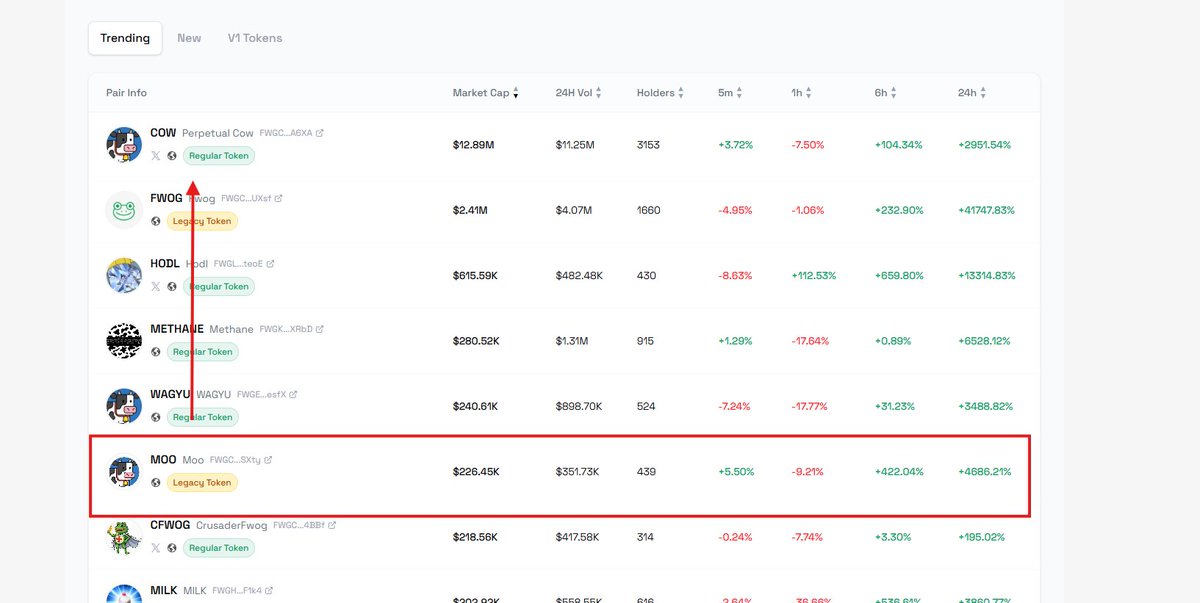Click the $2.41M market cap value
Screen dimensions: 1200x603
point(471,211)
